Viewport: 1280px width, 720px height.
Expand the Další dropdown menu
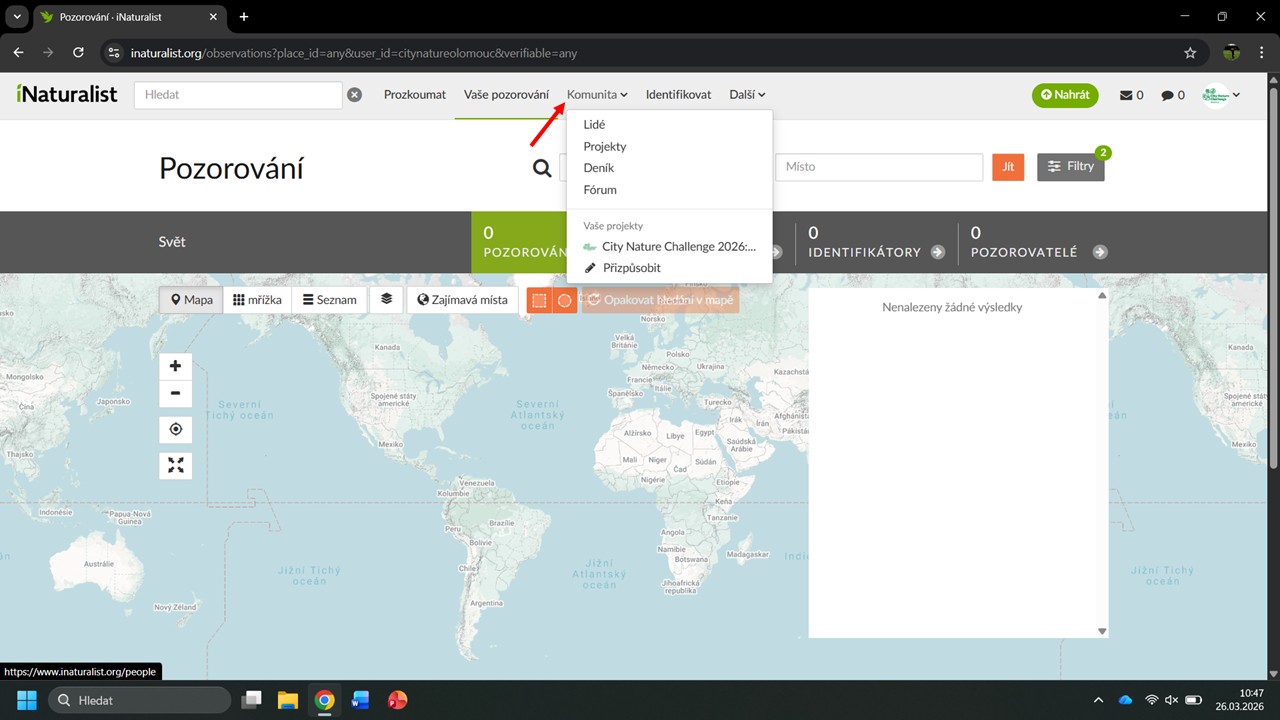click(x=747, y=95)
